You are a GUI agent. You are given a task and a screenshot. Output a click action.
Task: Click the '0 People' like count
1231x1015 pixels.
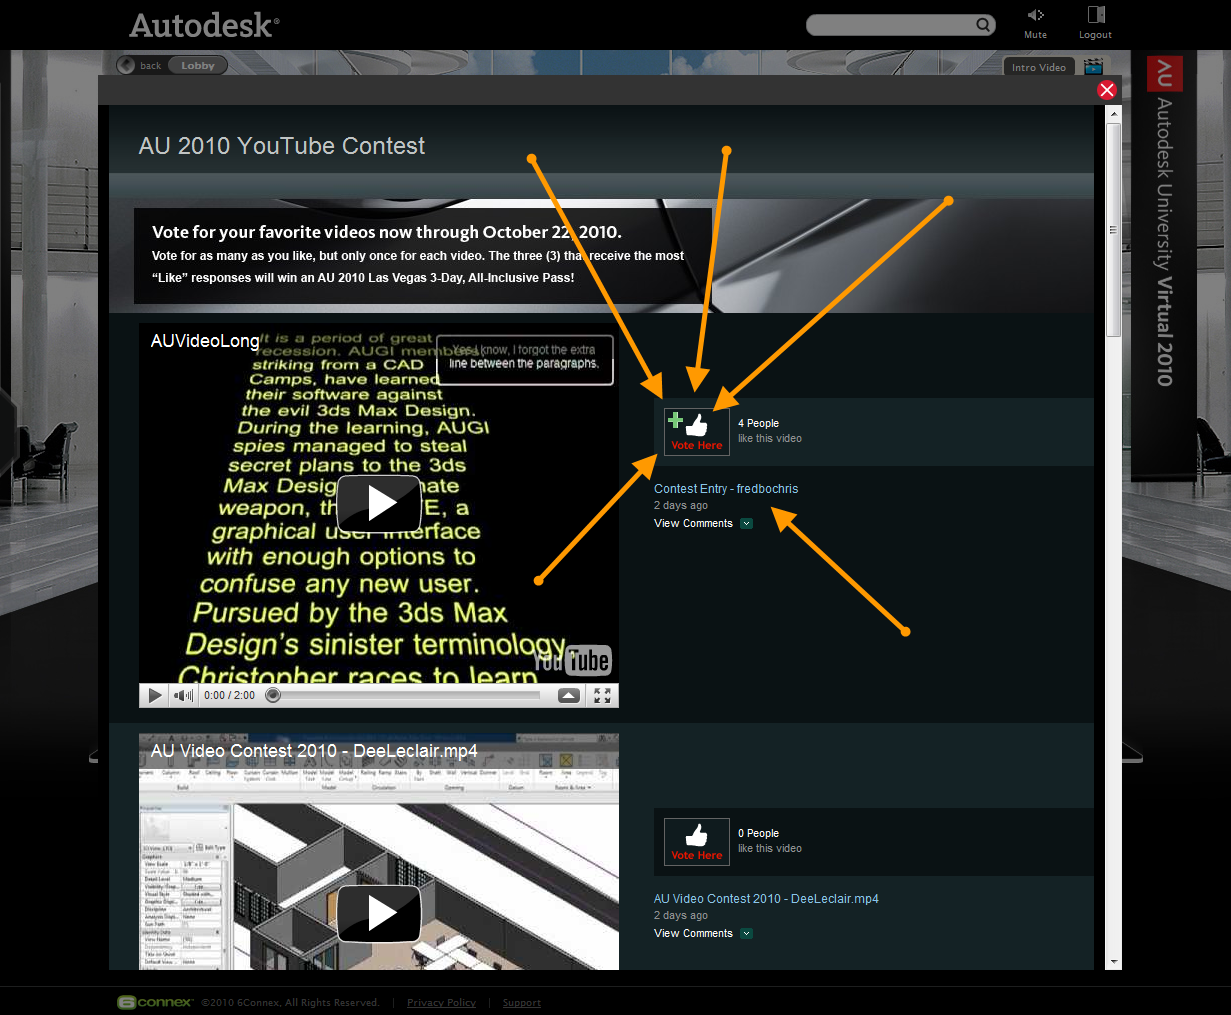(x=758, y=833)
